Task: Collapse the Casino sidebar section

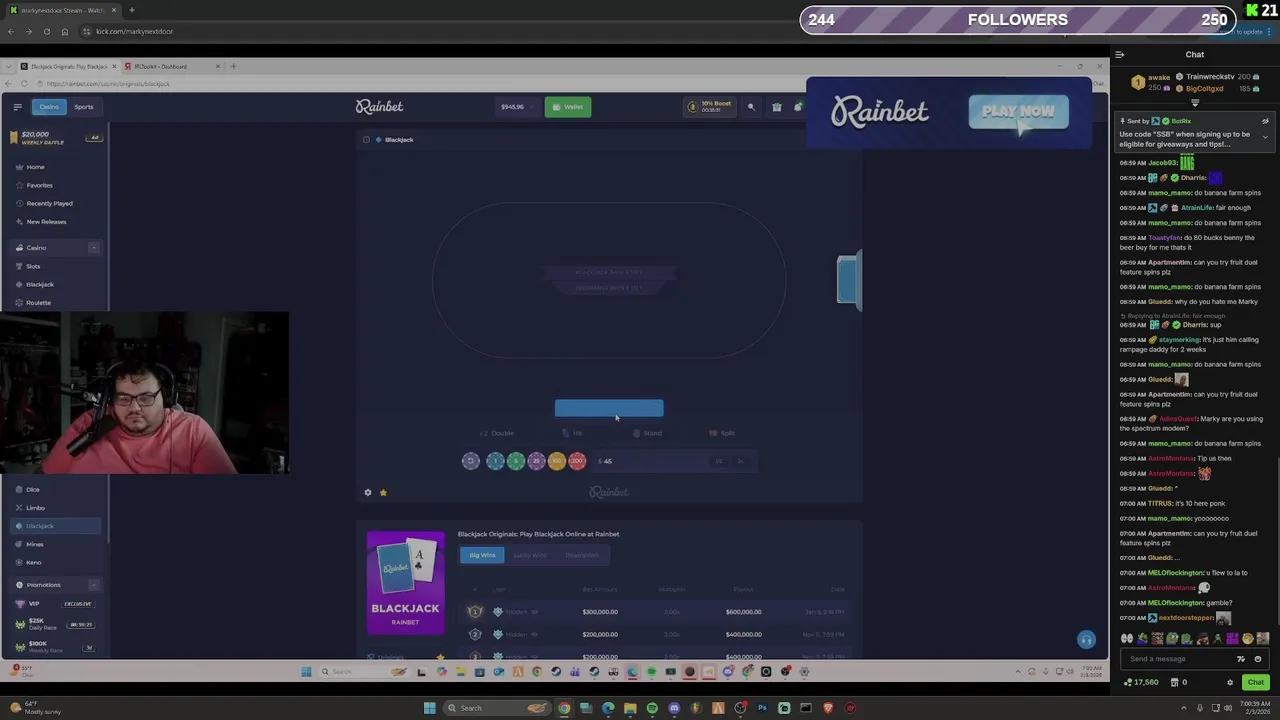Action: tap(94, 248)
